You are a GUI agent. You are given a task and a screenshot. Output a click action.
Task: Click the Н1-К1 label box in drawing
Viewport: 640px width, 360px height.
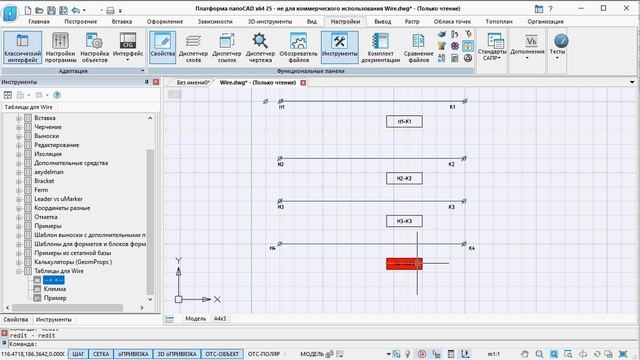[x=404, y=121]
